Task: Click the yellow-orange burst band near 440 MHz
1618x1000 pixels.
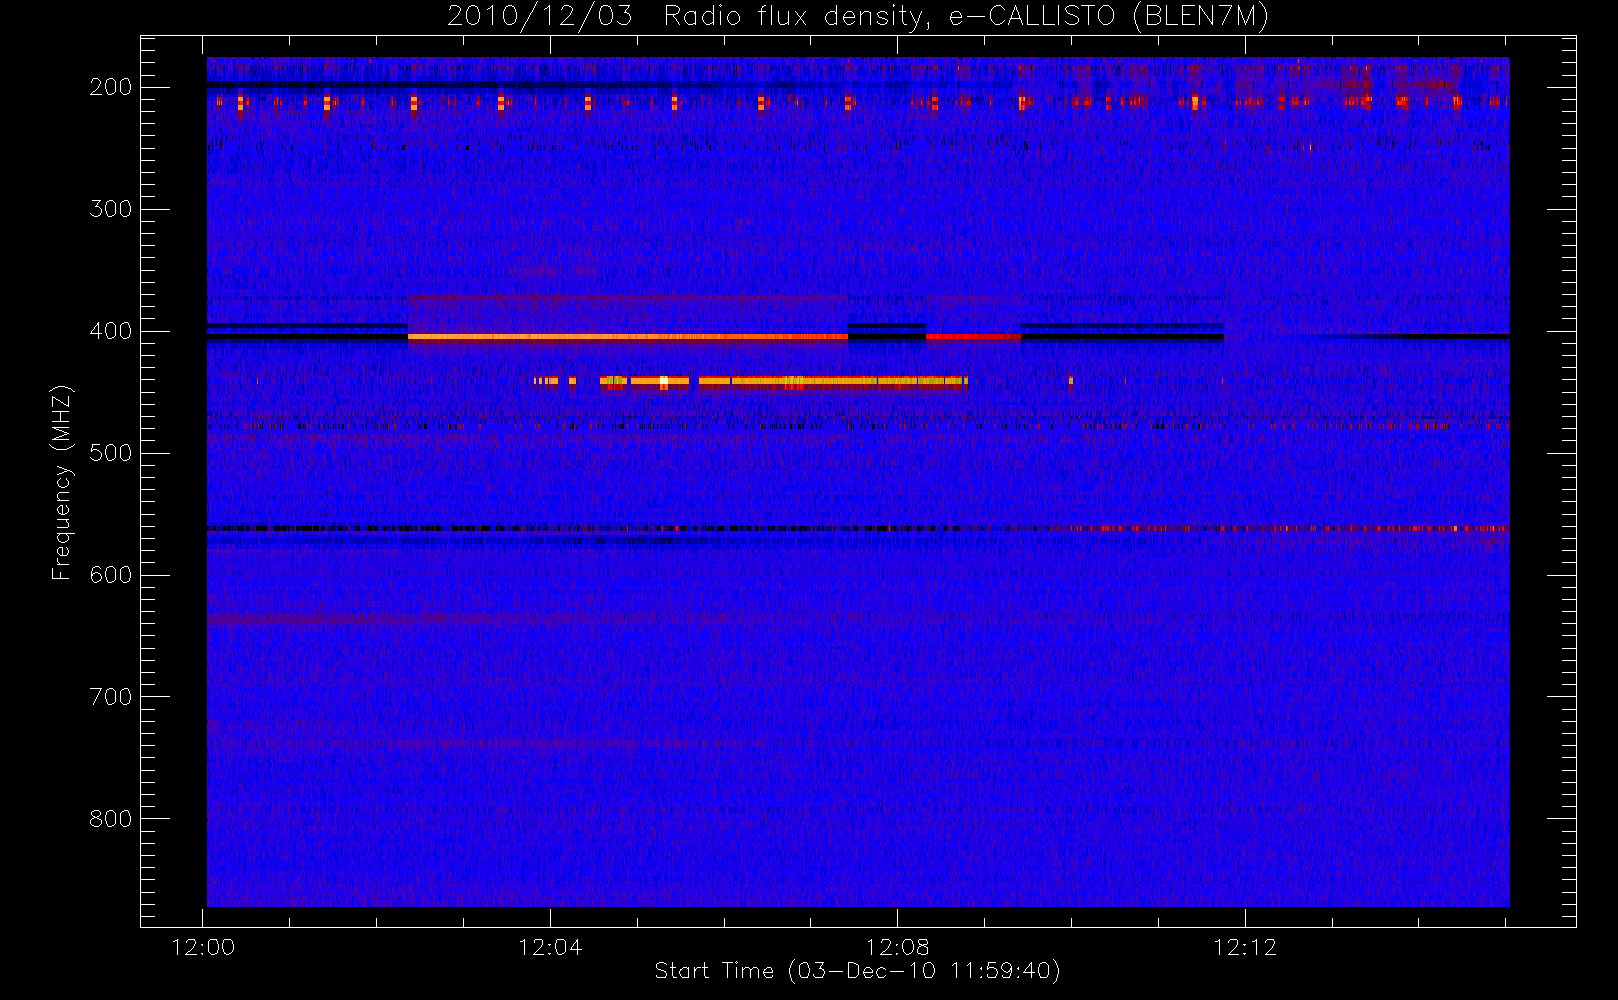Action: (x=783, y=381)
